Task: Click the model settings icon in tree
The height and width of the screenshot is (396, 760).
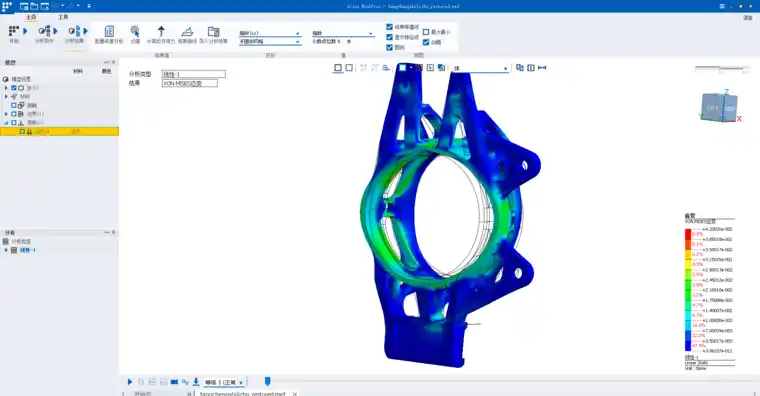Action: pyautogui.click(x=6, y=79)
